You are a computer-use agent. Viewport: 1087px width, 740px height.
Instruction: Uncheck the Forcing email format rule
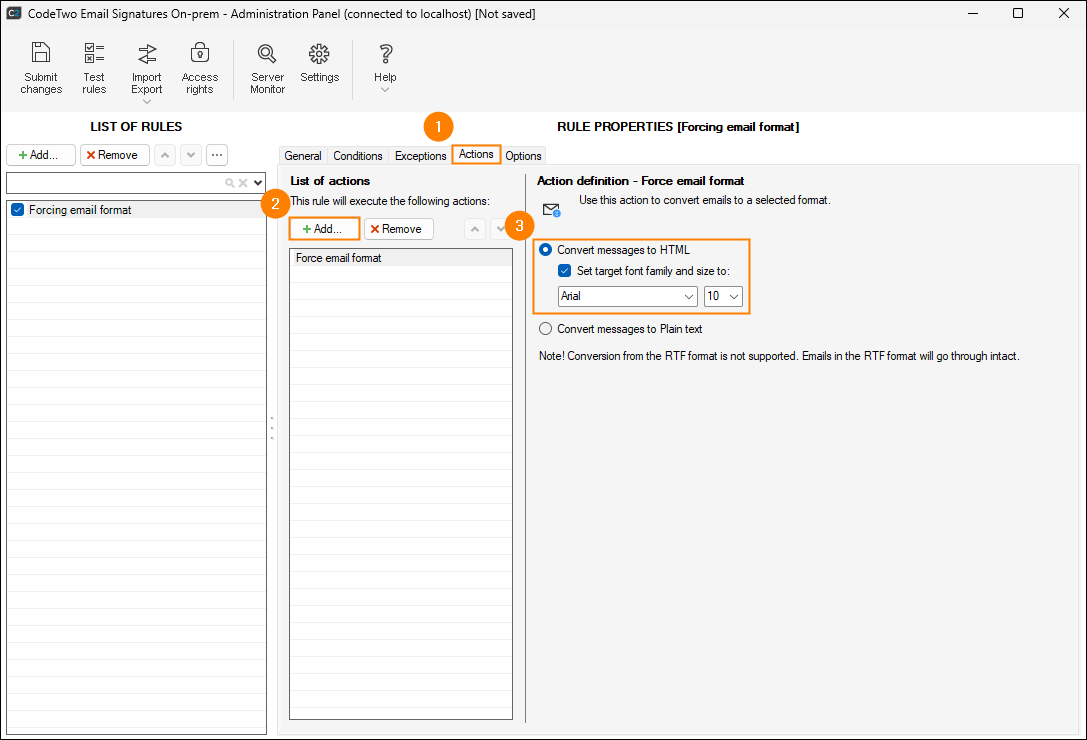(x=17, y=210)
